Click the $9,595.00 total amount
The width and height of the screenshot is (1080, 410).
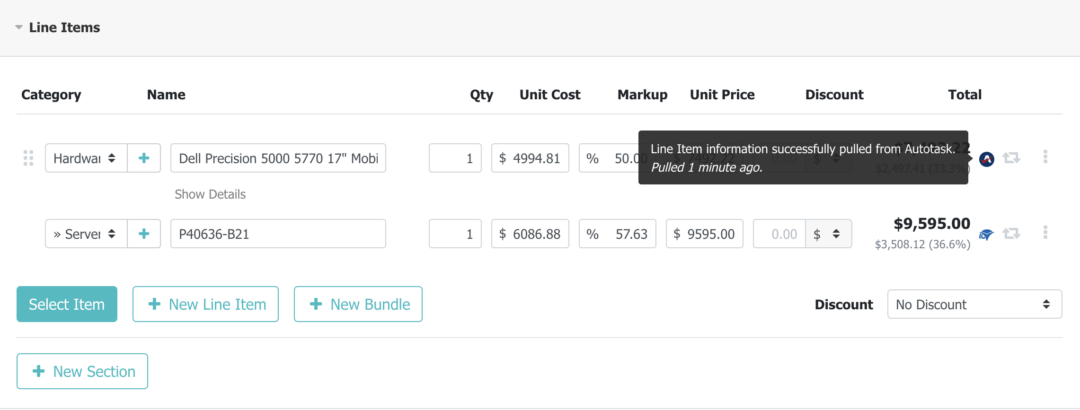[932, 223]
